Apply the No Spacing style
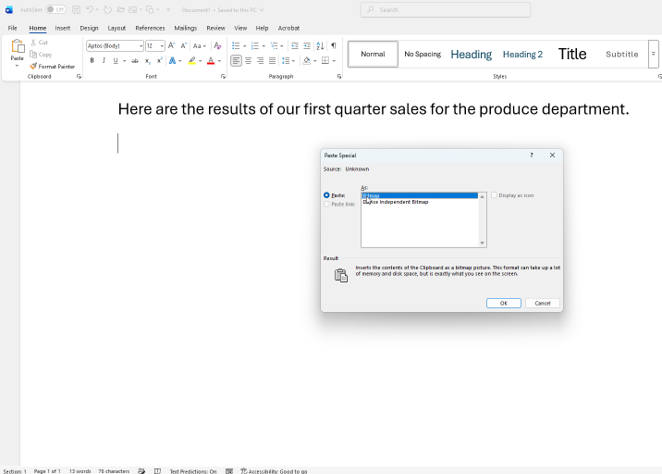This screenshot has height=474, width=662. (x=422, y=54)
